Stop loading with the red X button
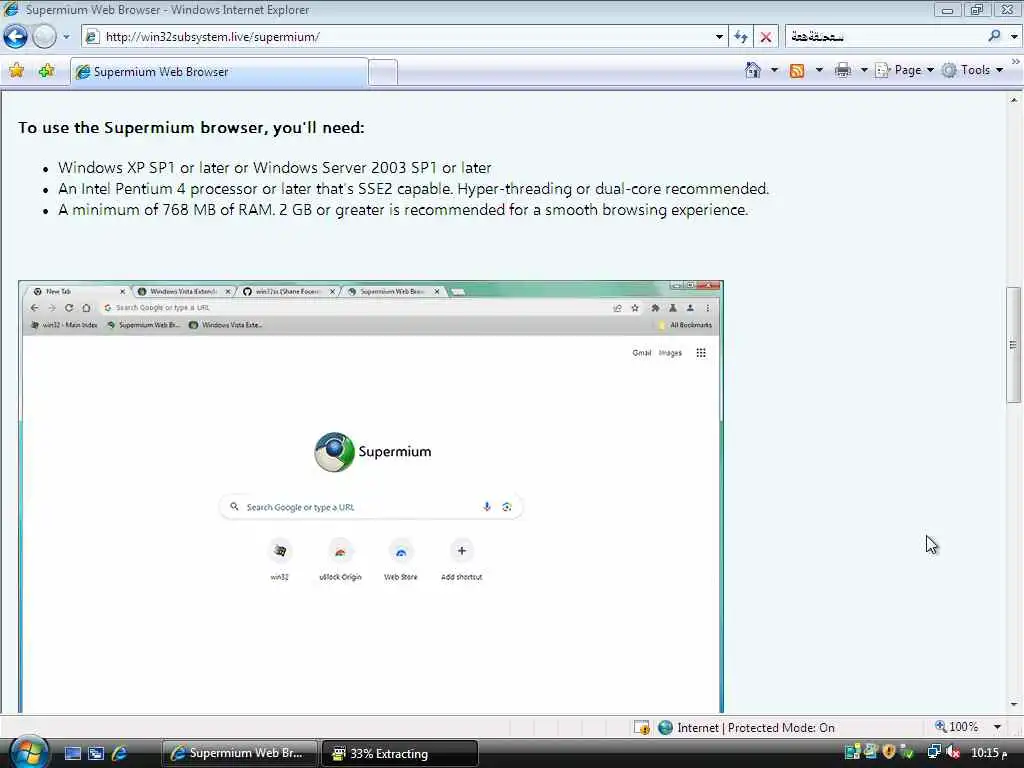 [766, 37]
